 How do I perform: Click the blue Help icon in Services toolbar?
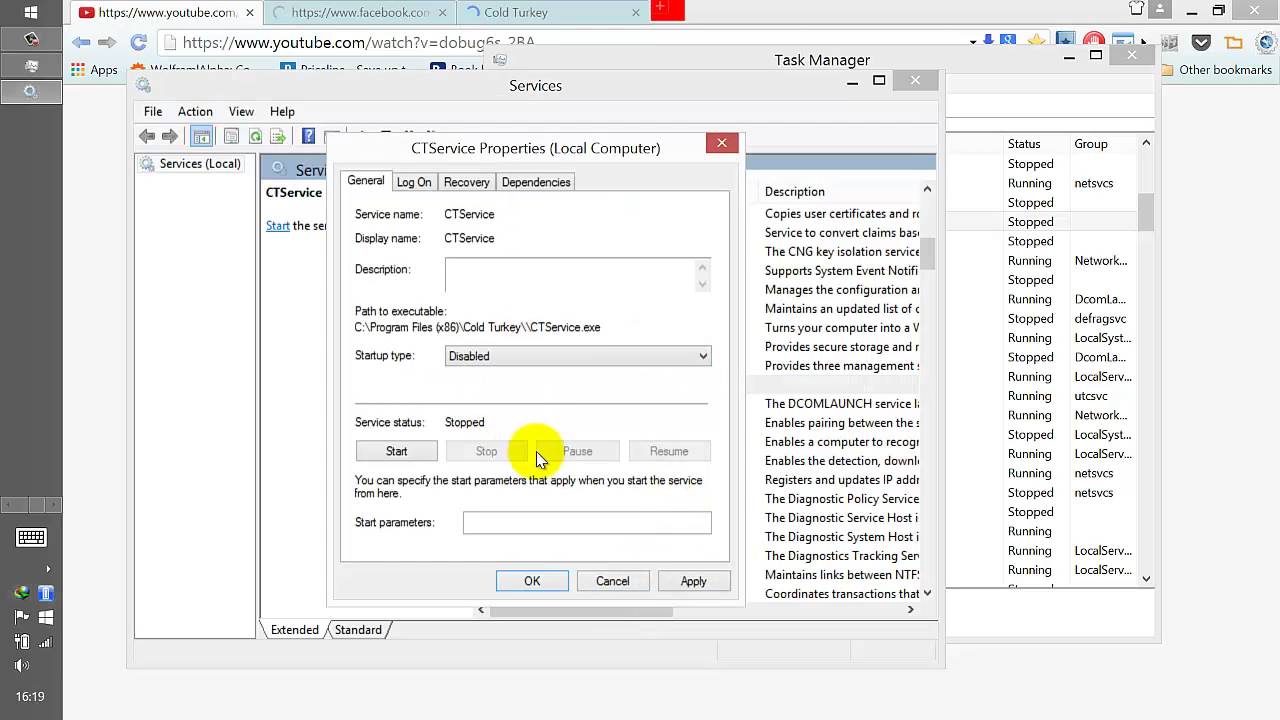click(x=308, y=137)
